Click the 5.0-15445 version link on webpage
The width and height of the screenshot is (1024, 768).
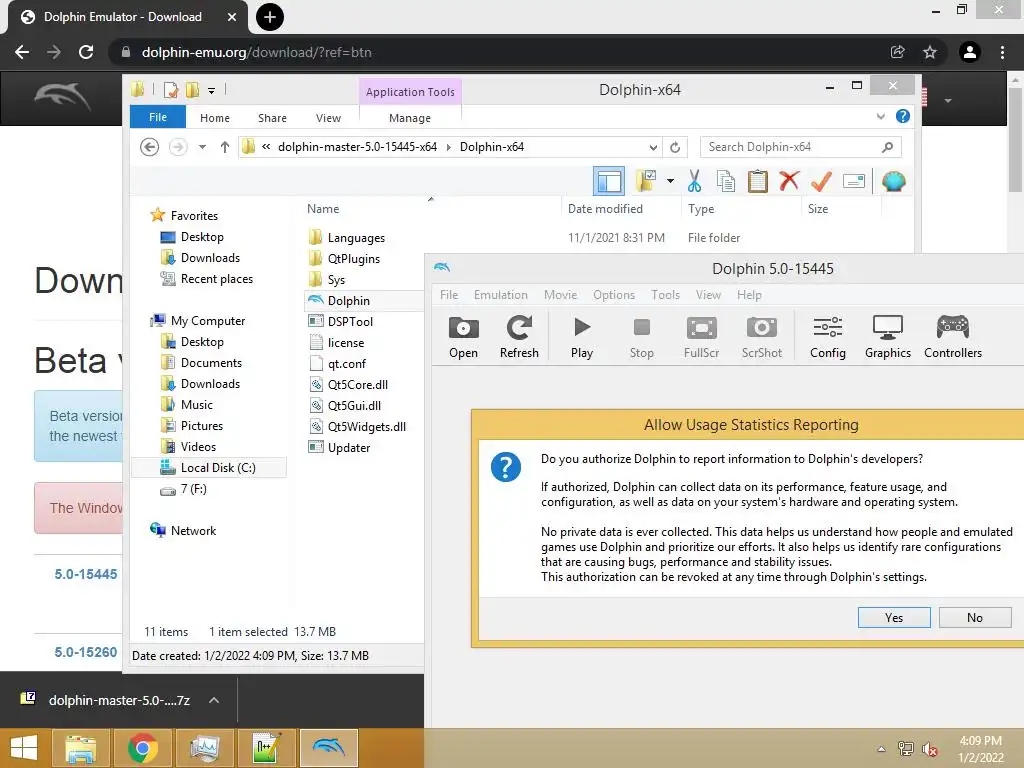(86, 574)
